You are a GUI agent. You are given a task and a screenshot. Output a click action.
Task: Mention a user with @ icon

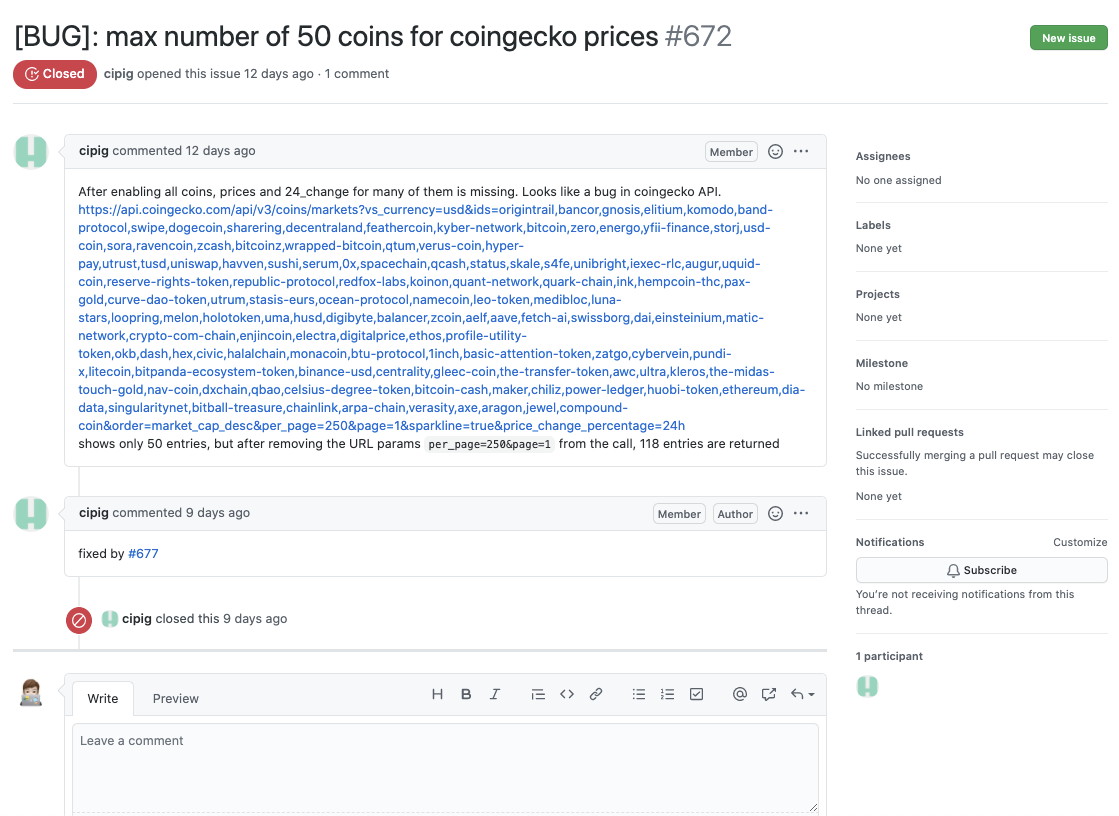(x=740, y=694)
